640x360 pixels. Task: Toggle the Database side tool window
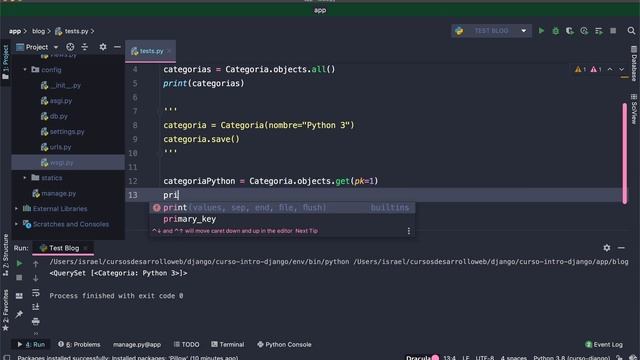point(634,64)
